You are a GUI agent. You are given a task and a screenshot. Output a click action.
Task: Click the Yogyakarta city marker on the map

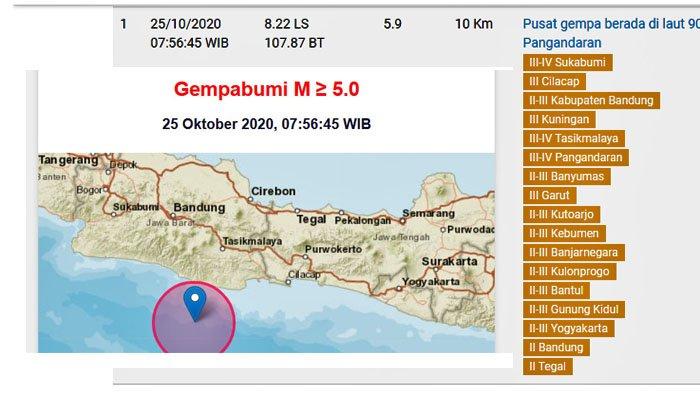click(x=399, y=288)
